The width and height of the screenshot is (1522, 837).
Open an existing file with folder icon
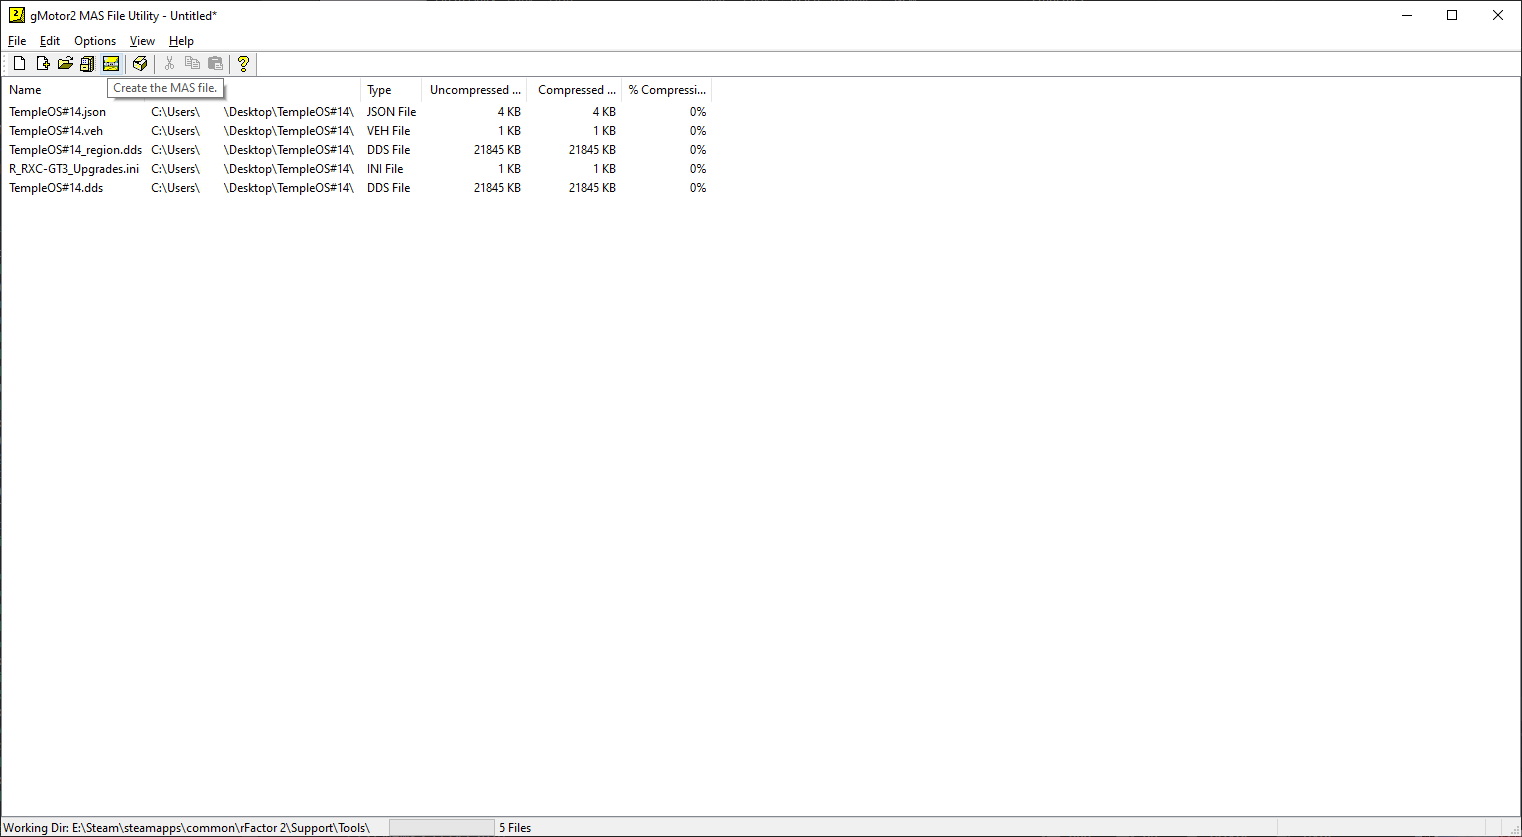click(65, 64)
